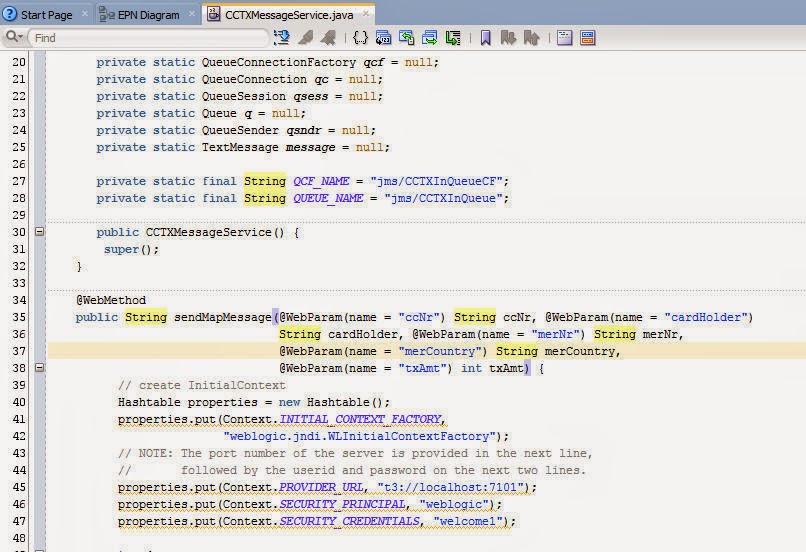This screenshot has height=552, width=806.
Task: Click the SECURITY_PRINCIPAL constant
Action: tap(342, 504)
